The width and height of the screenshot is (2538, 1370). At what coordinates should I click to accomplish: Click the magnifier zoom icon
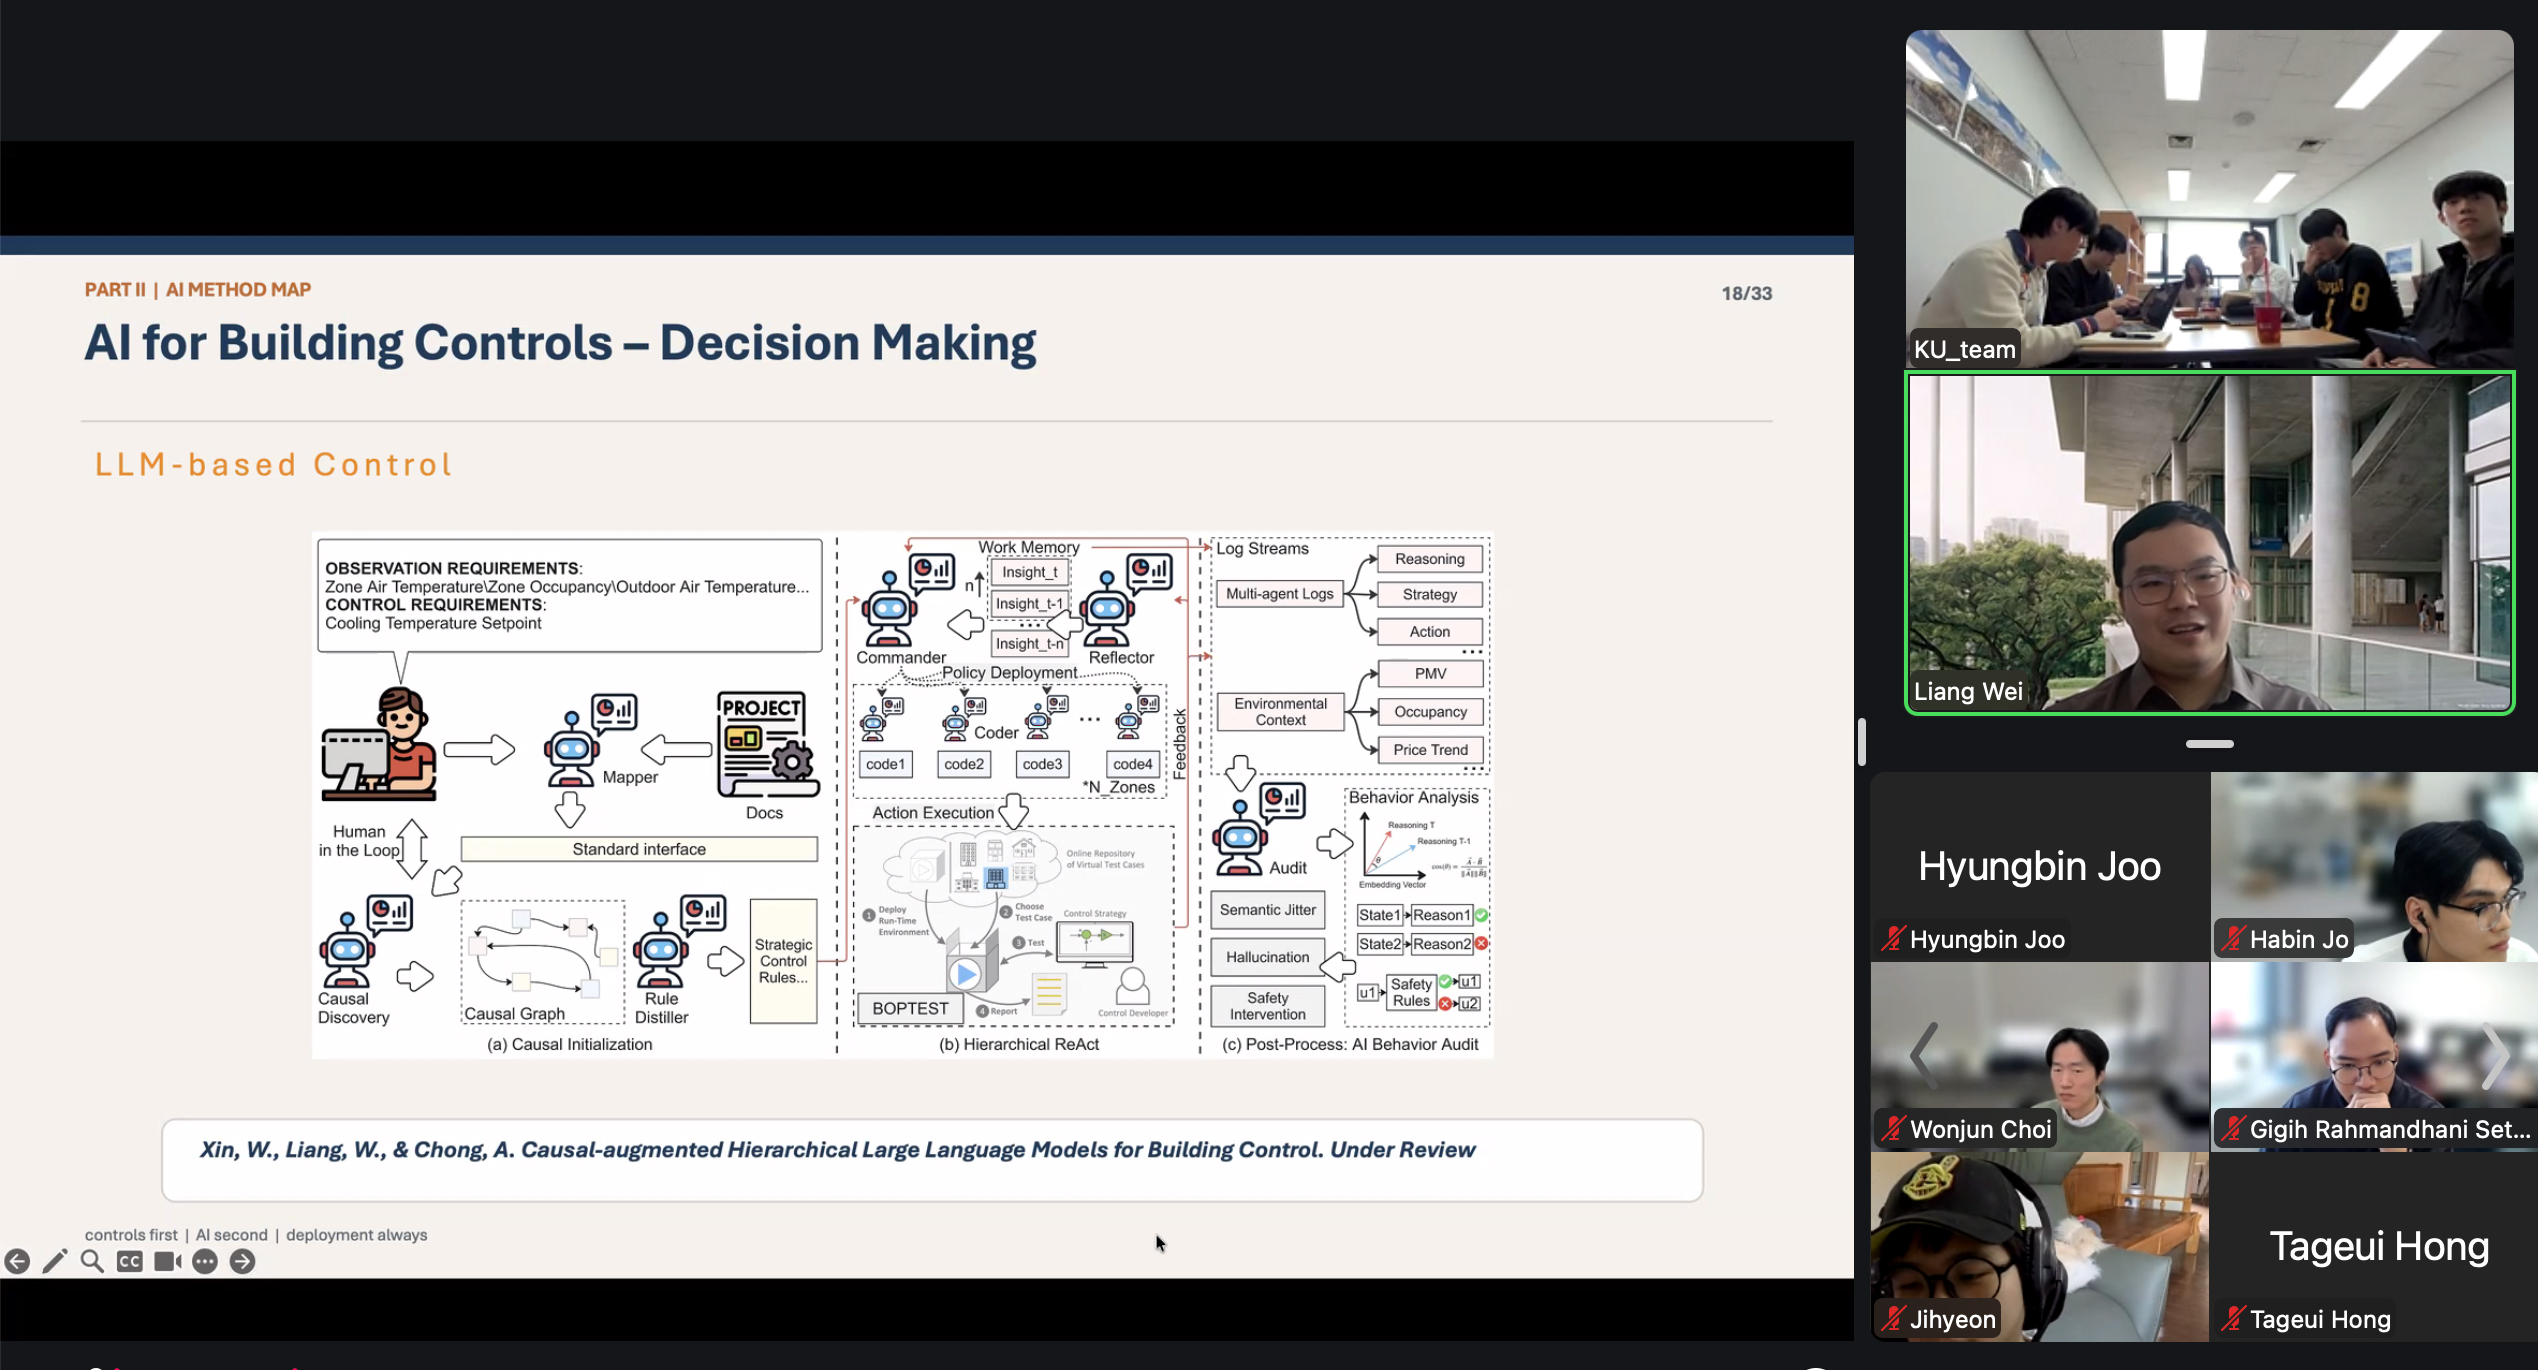pos(92,1262)
